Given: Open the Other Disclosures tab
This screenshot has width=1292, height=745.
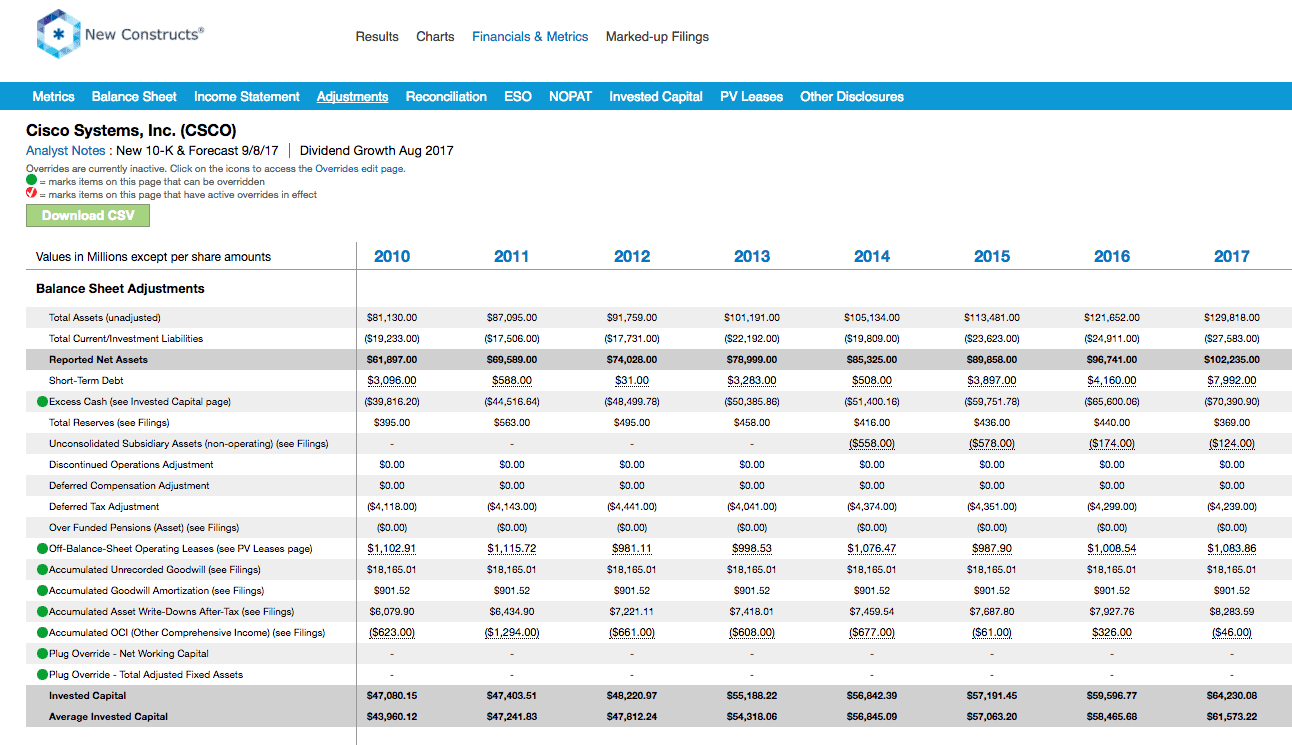Looking at the screenshot, I should (x=852, y=97).
